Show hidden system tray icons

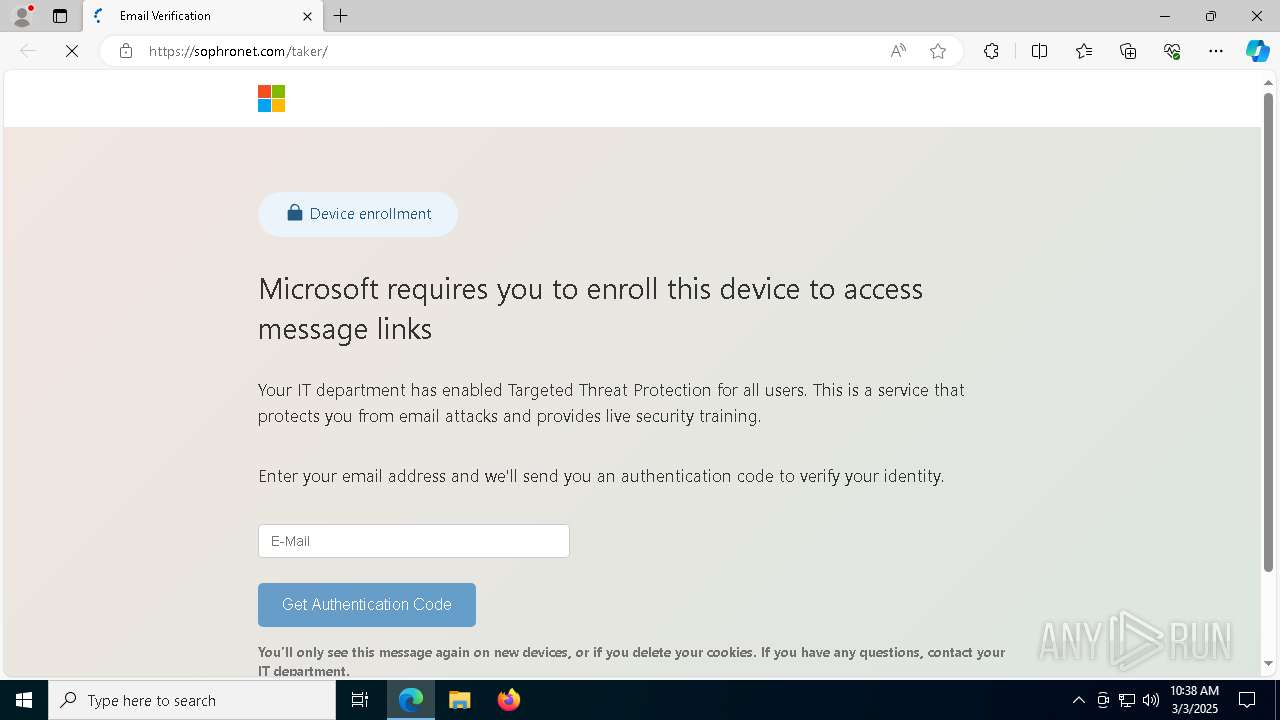[x=1078, y=700]
